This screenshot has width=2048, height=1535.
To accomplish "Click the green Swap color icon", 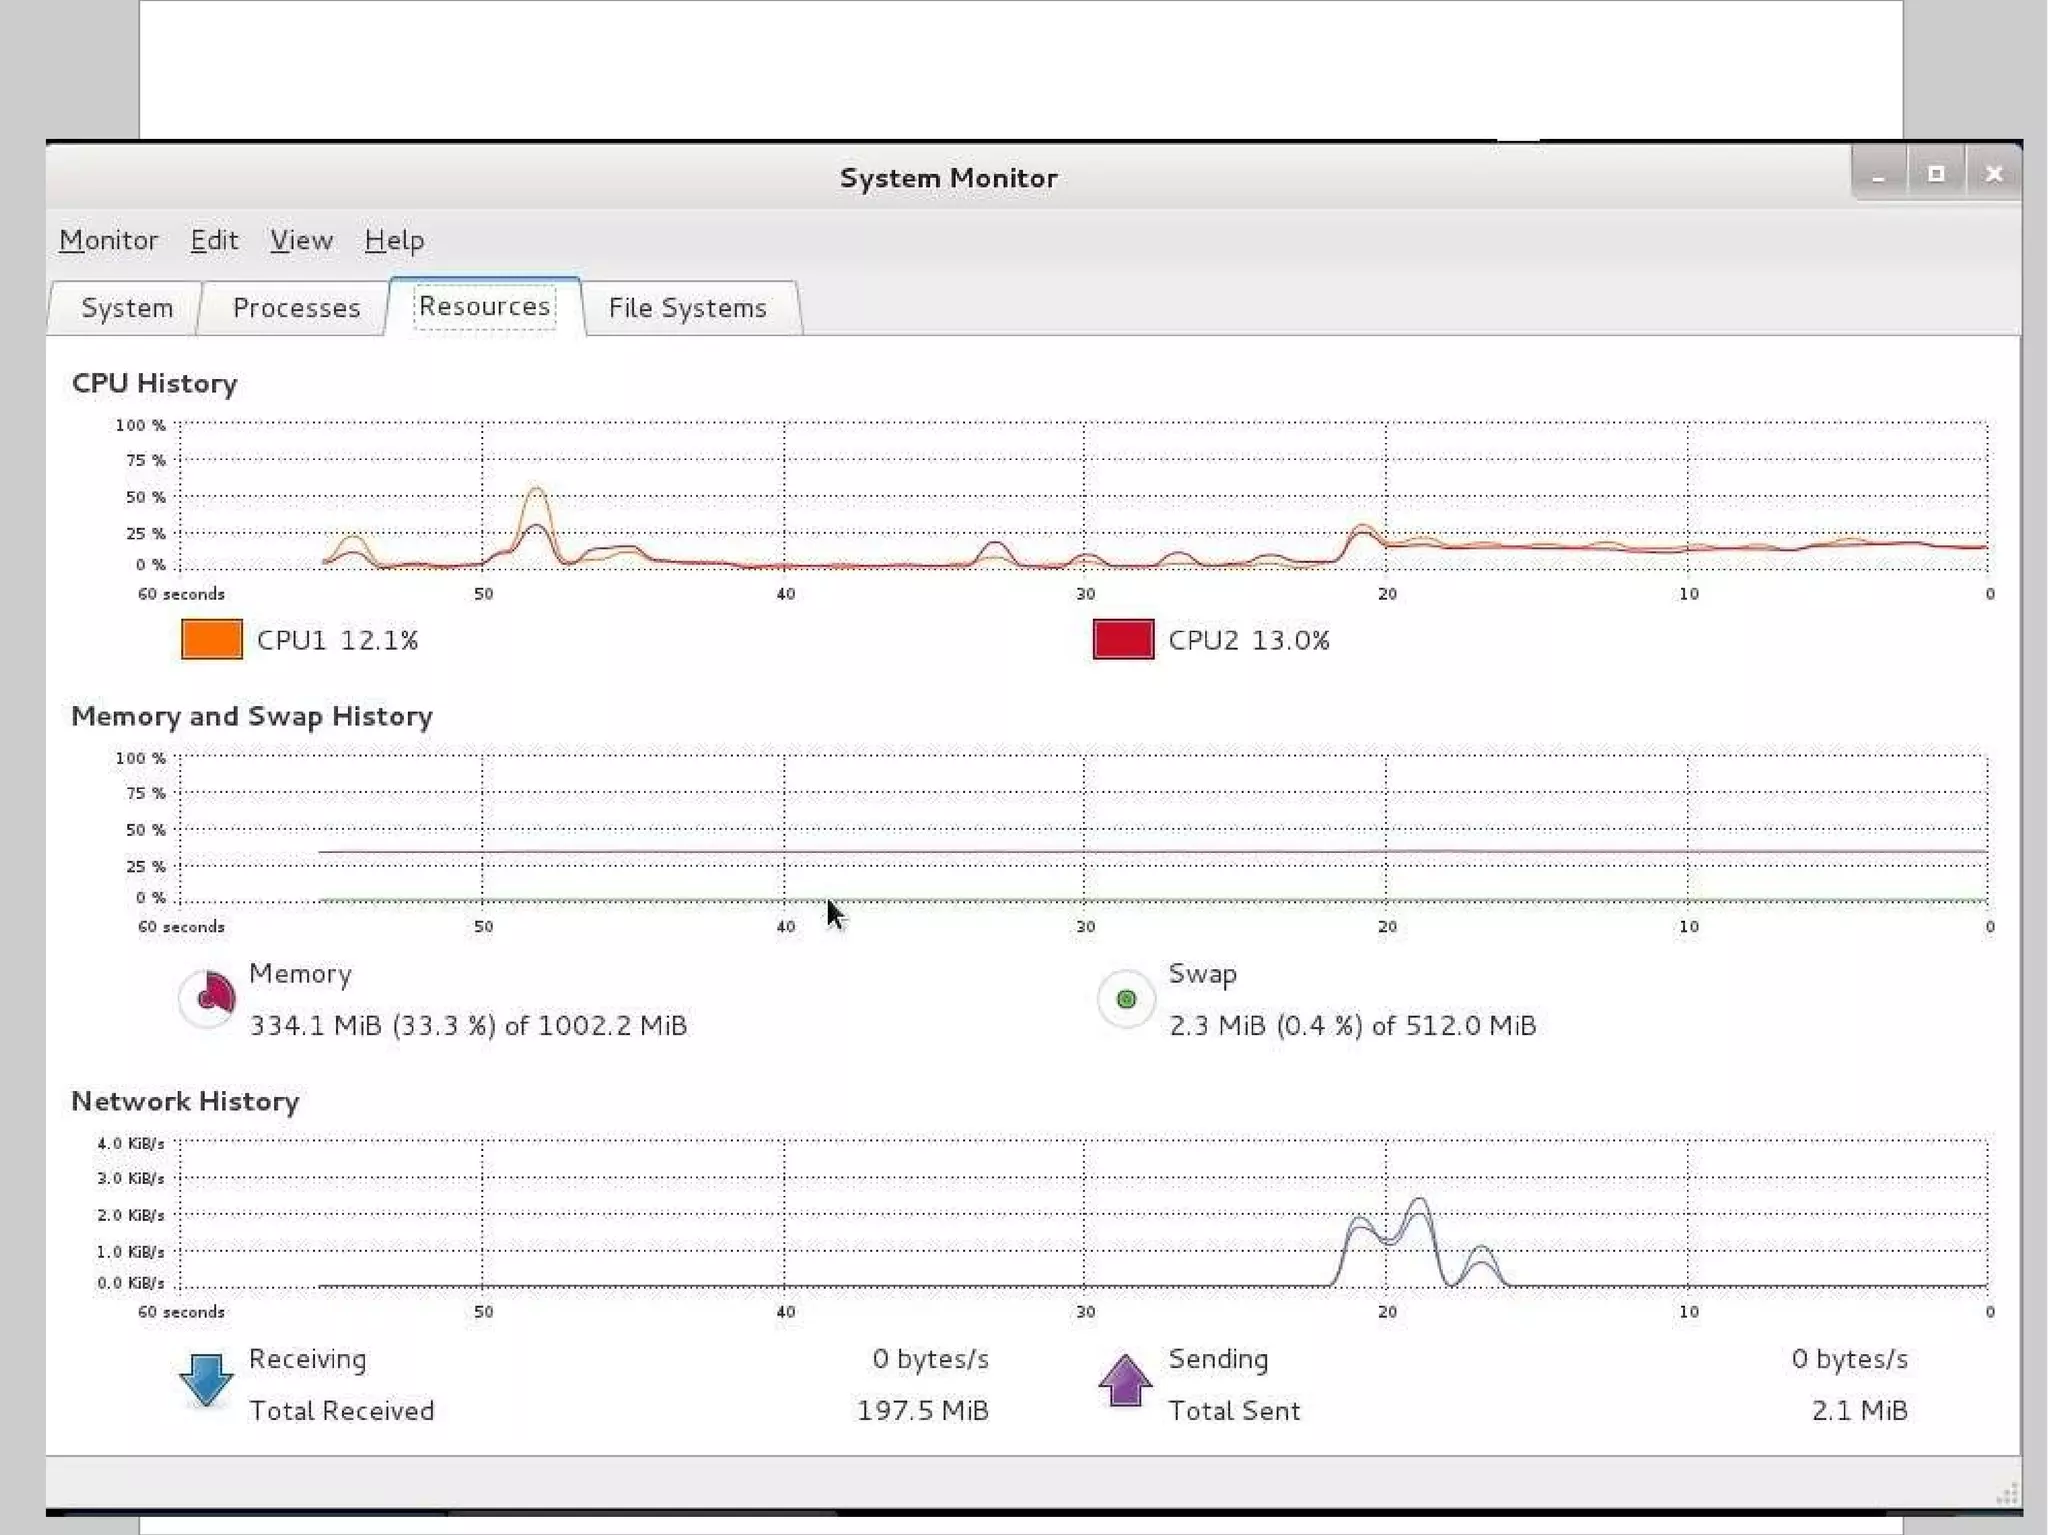I will (x=1126, y=998).
